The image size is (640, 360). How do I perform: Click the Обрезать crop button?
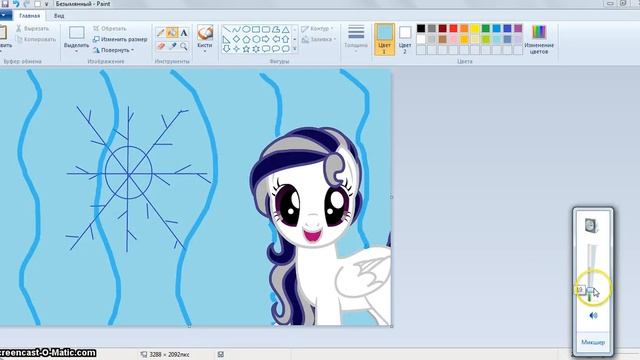109,29
